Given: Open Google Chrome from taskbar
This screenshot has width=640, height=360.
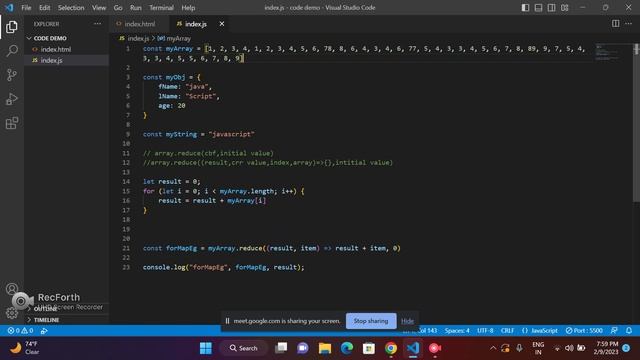Looking at the screenshot, I should coord(391,348).
